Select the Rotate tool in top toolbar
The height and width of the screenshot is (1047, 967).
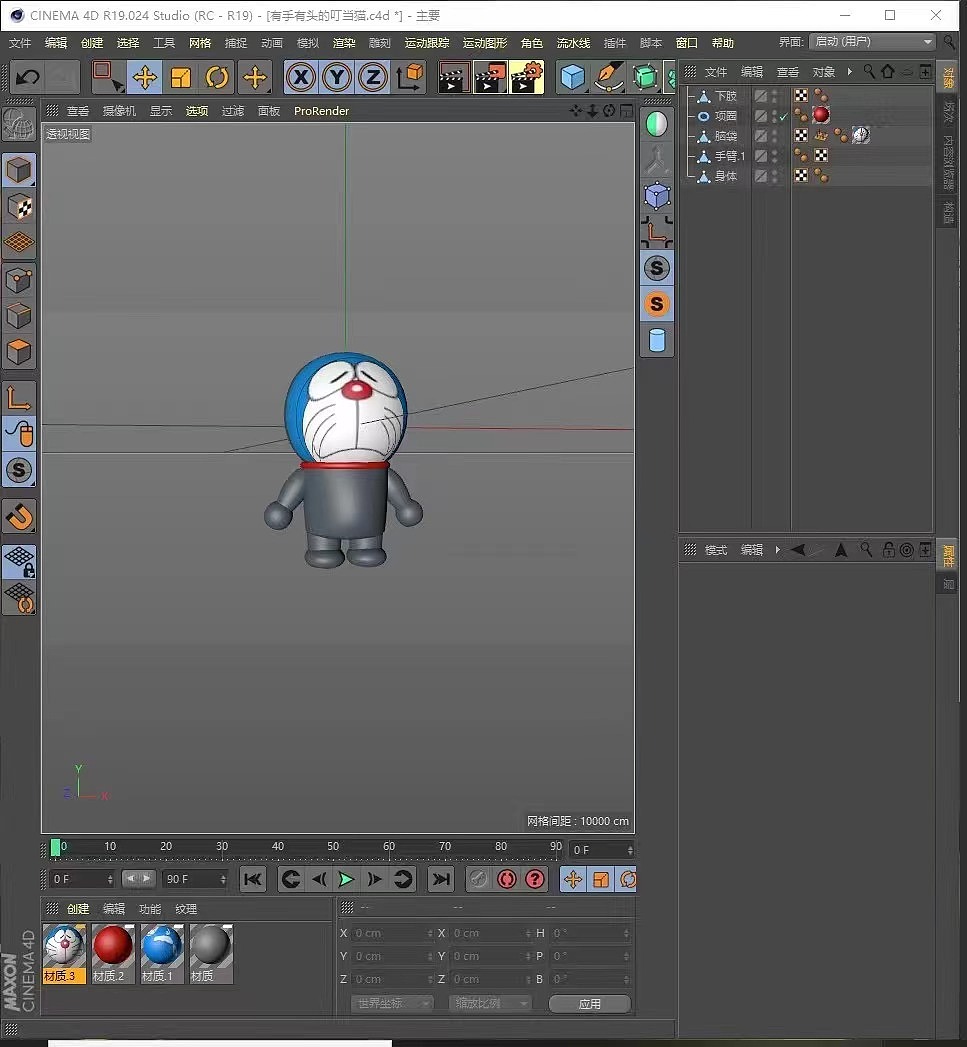coord(217,77)
